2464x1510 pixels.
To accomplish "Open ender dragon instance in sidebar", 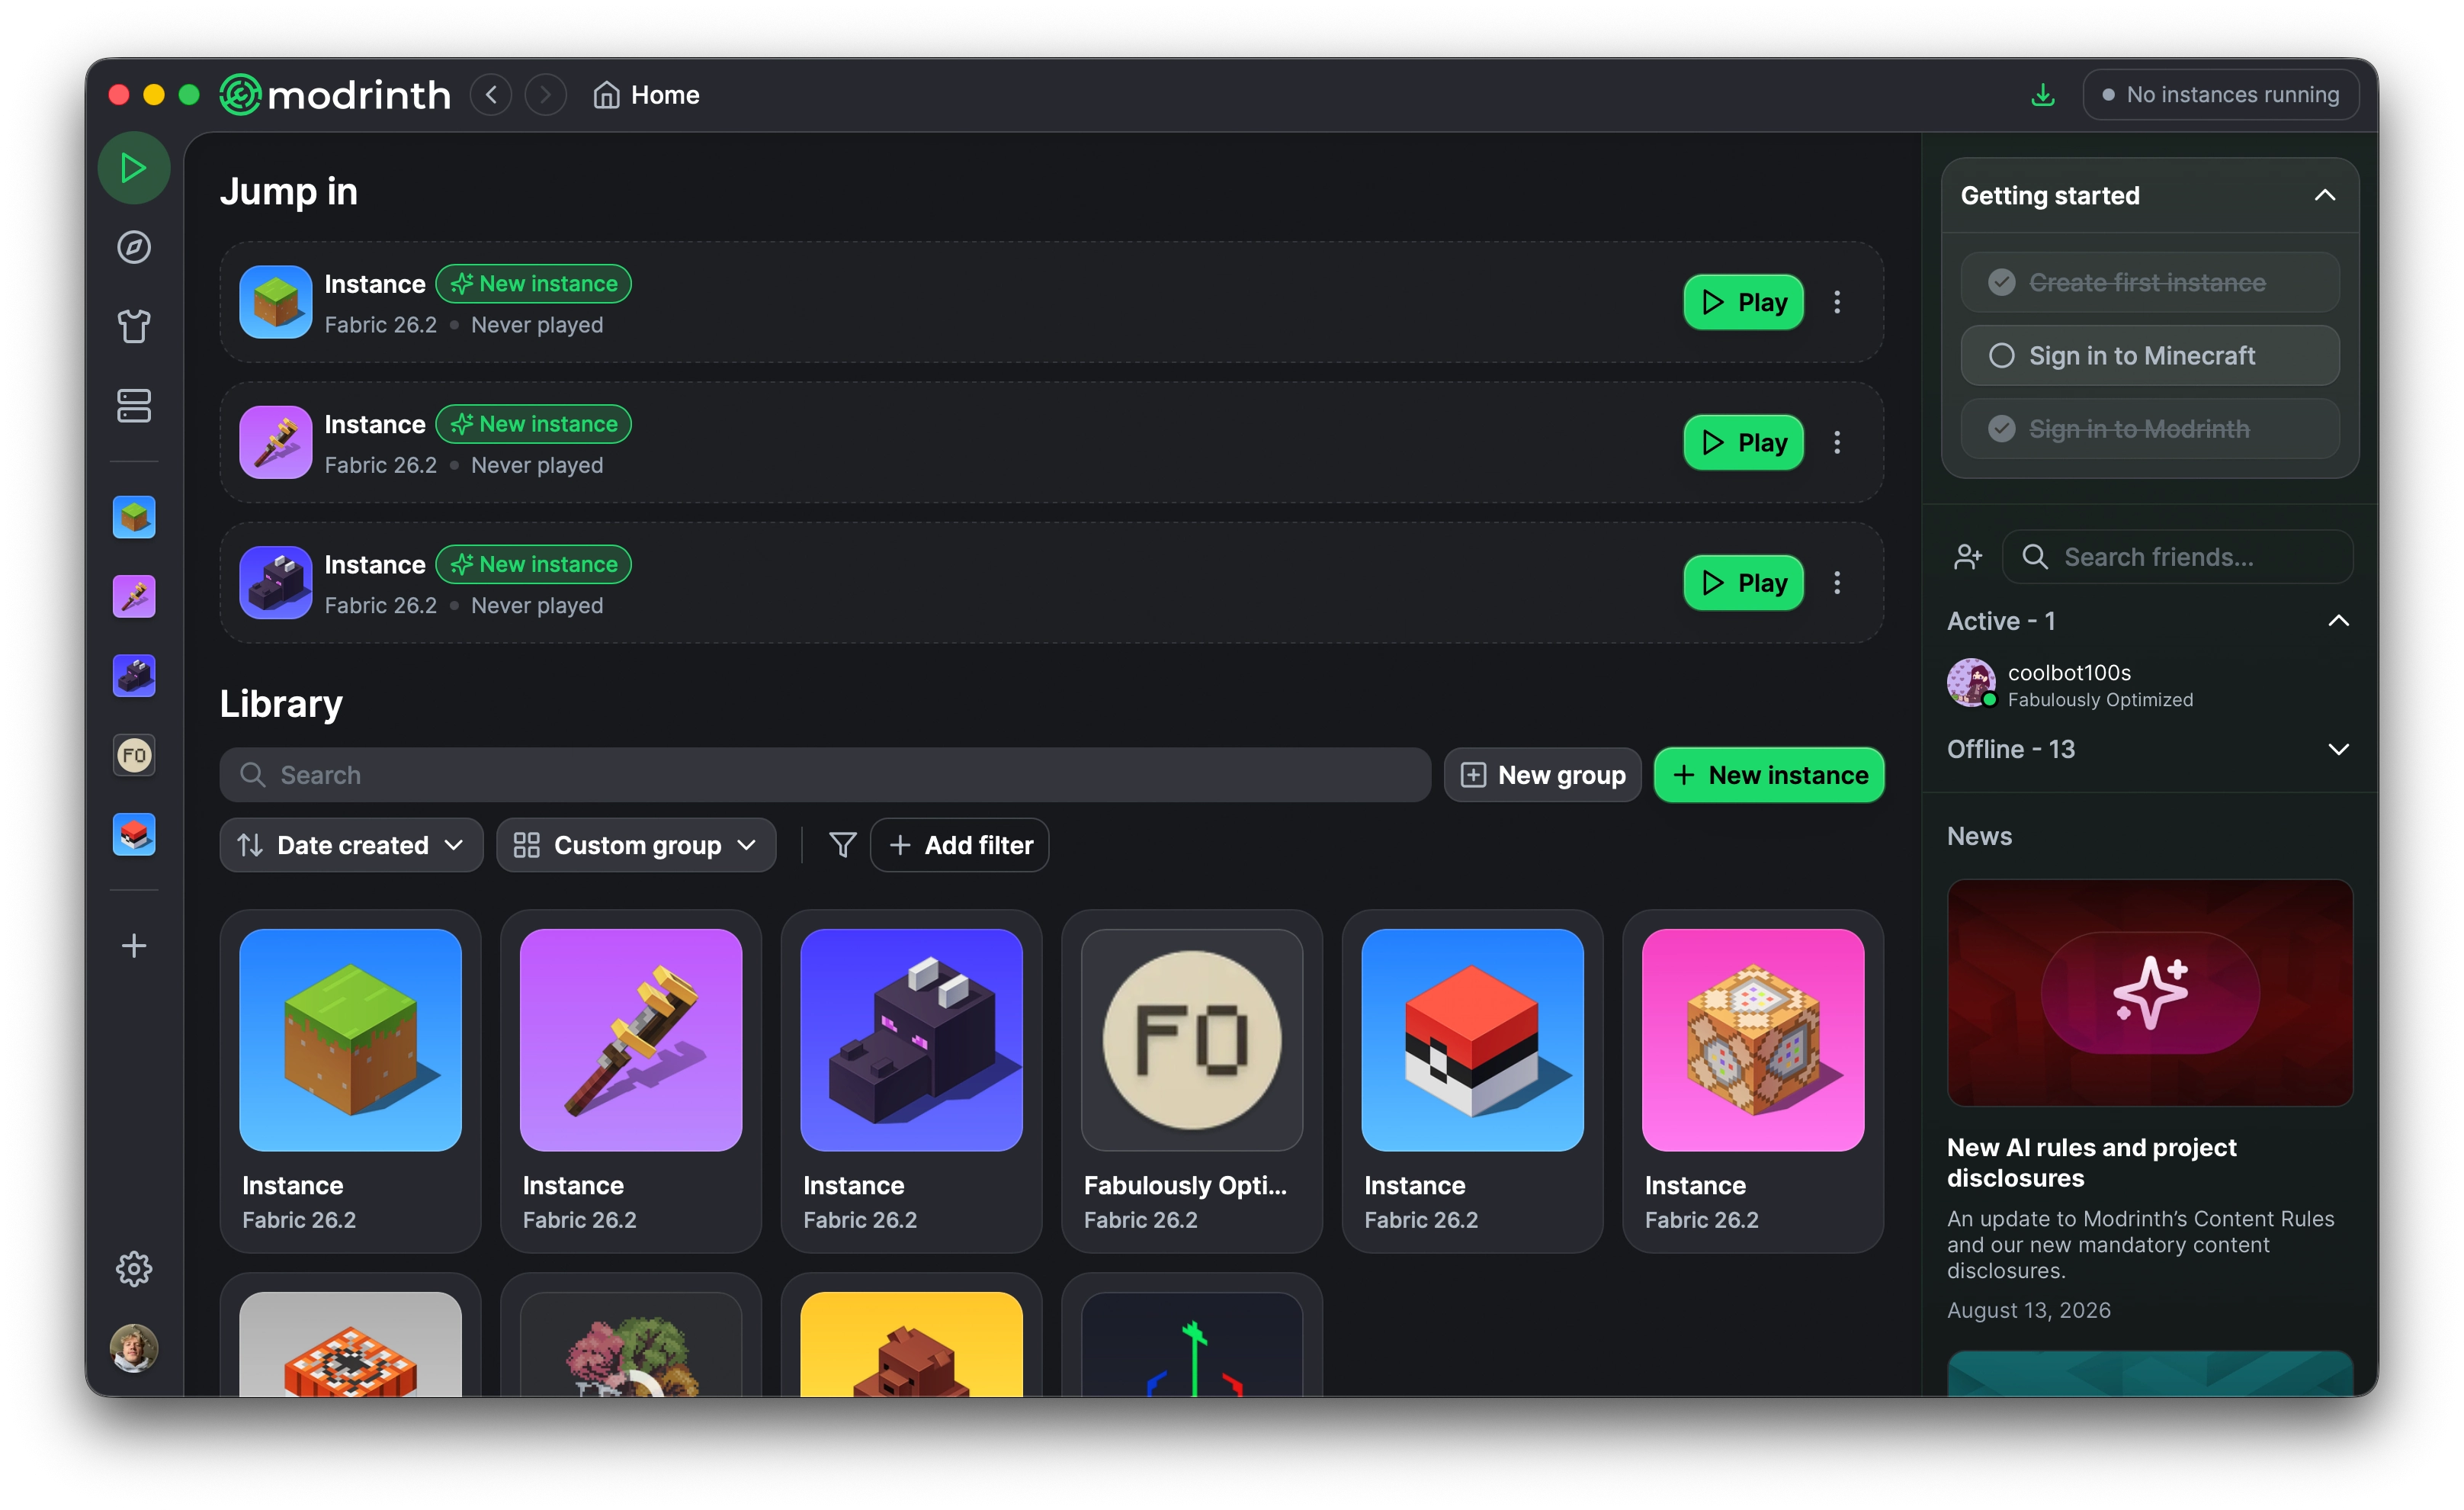I will (134, 676).
